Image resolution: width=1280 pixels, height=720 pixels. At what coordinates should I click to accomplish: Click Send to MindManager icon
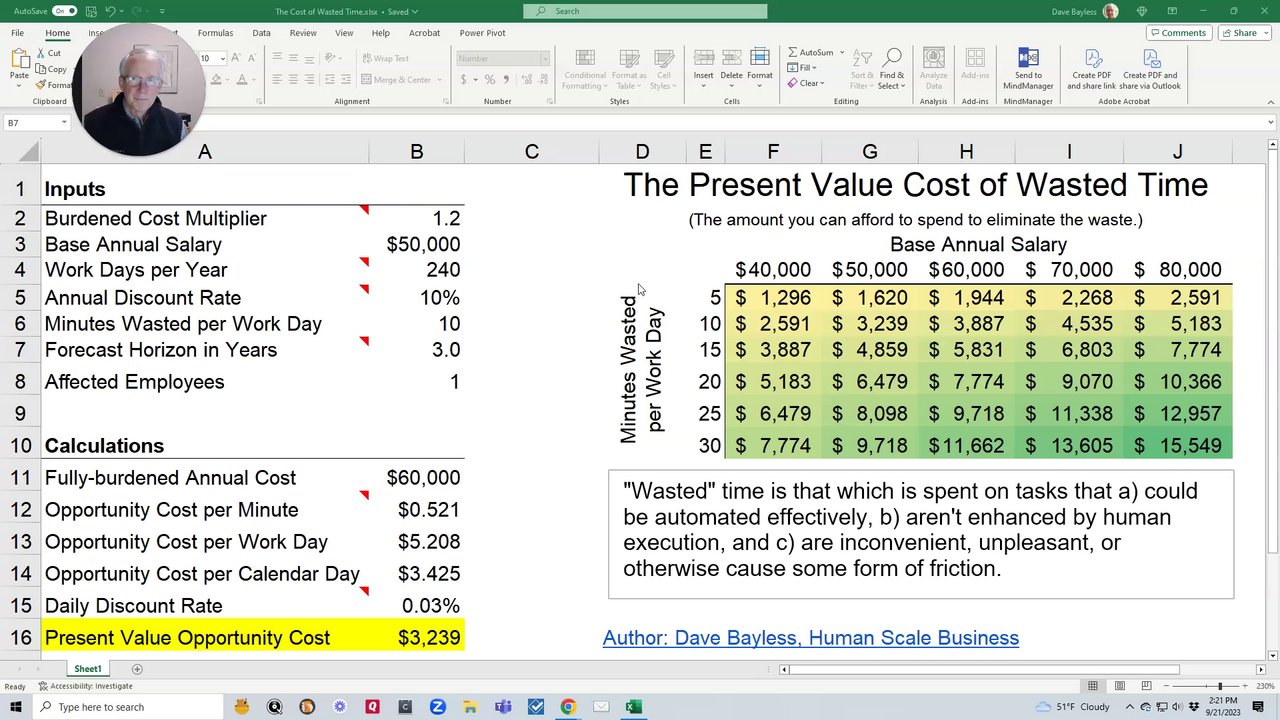(1028, 59)
